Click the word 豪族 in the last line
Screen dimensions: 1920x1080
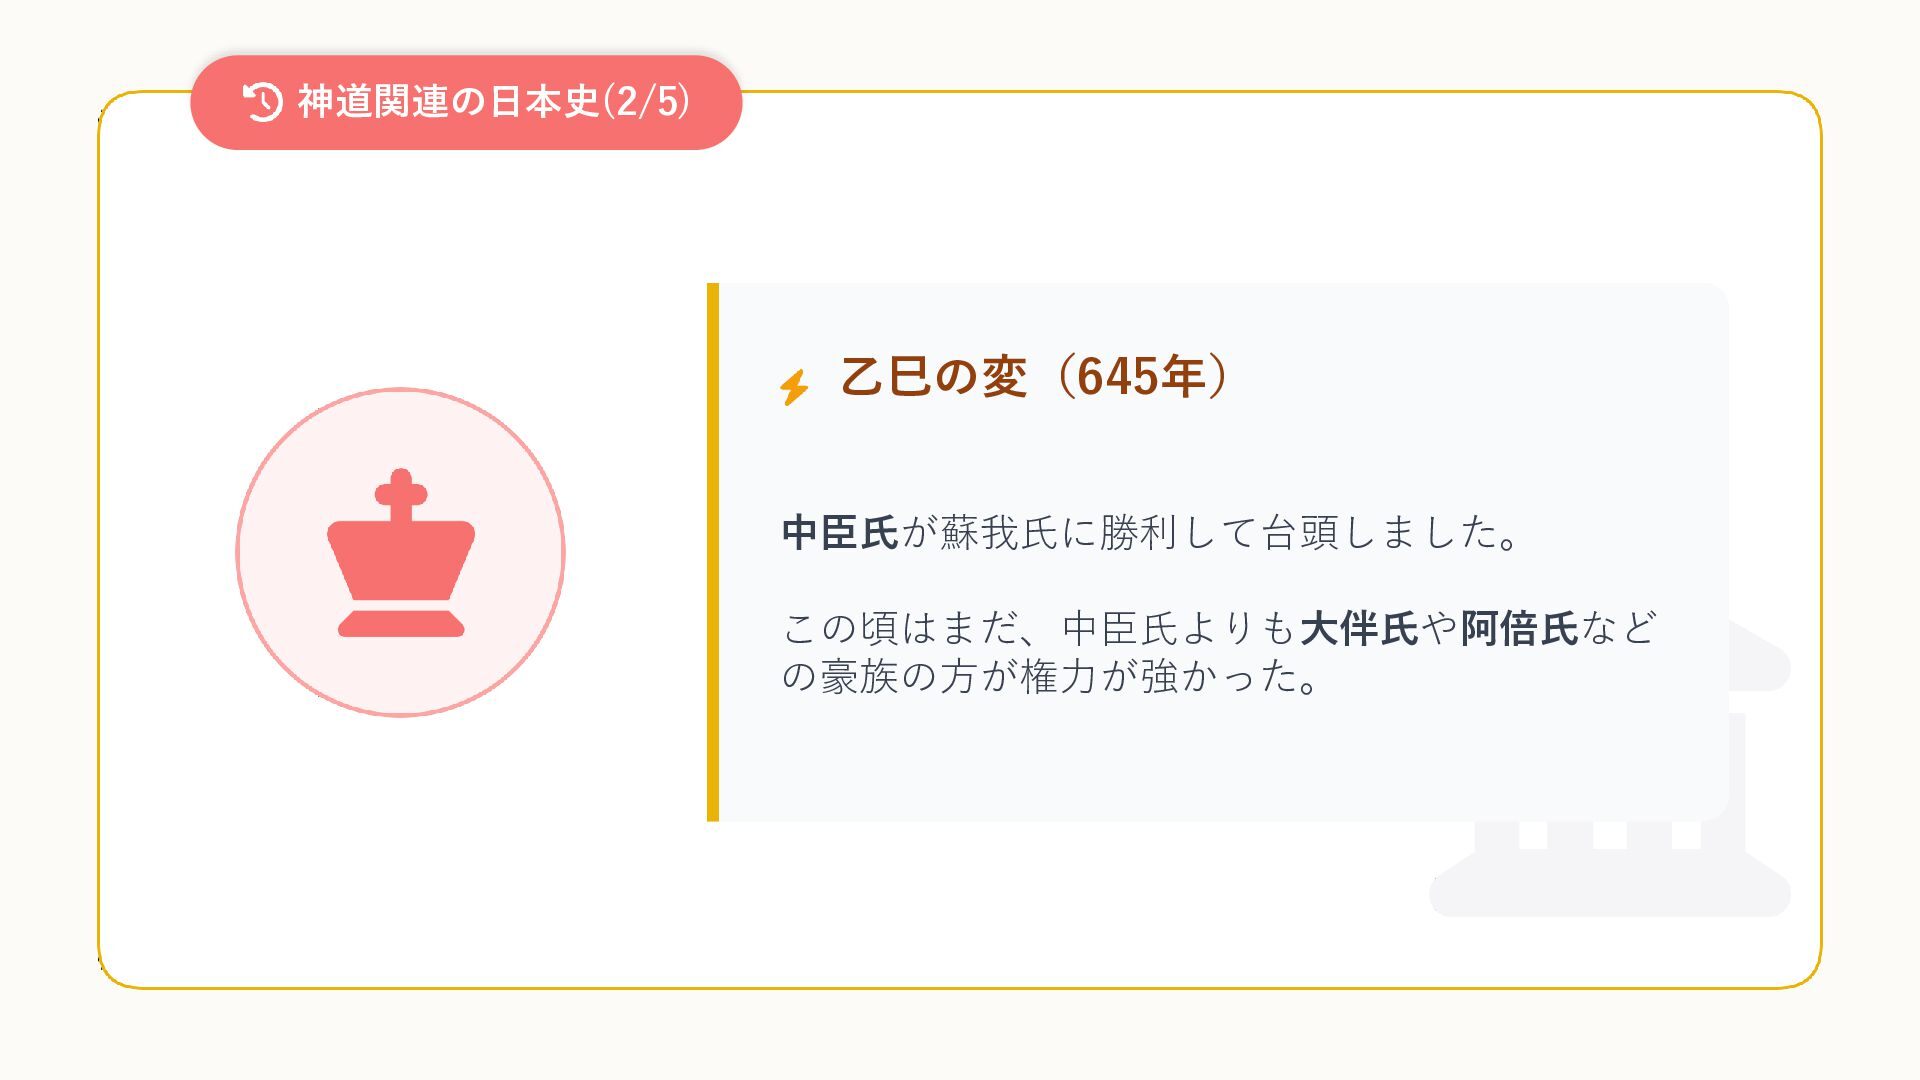click(859, 677)
